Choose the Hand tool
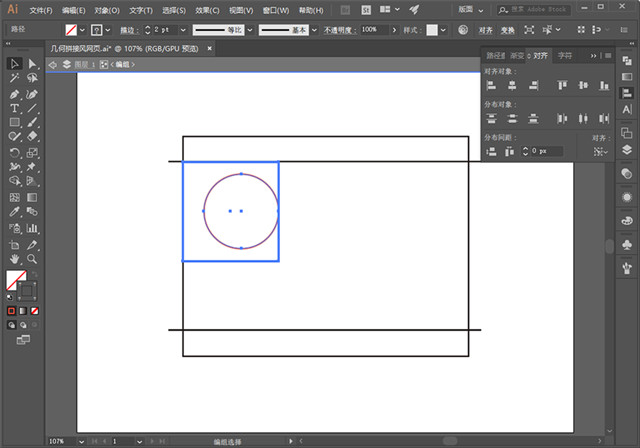640x448 pixels. coord(15,258)
